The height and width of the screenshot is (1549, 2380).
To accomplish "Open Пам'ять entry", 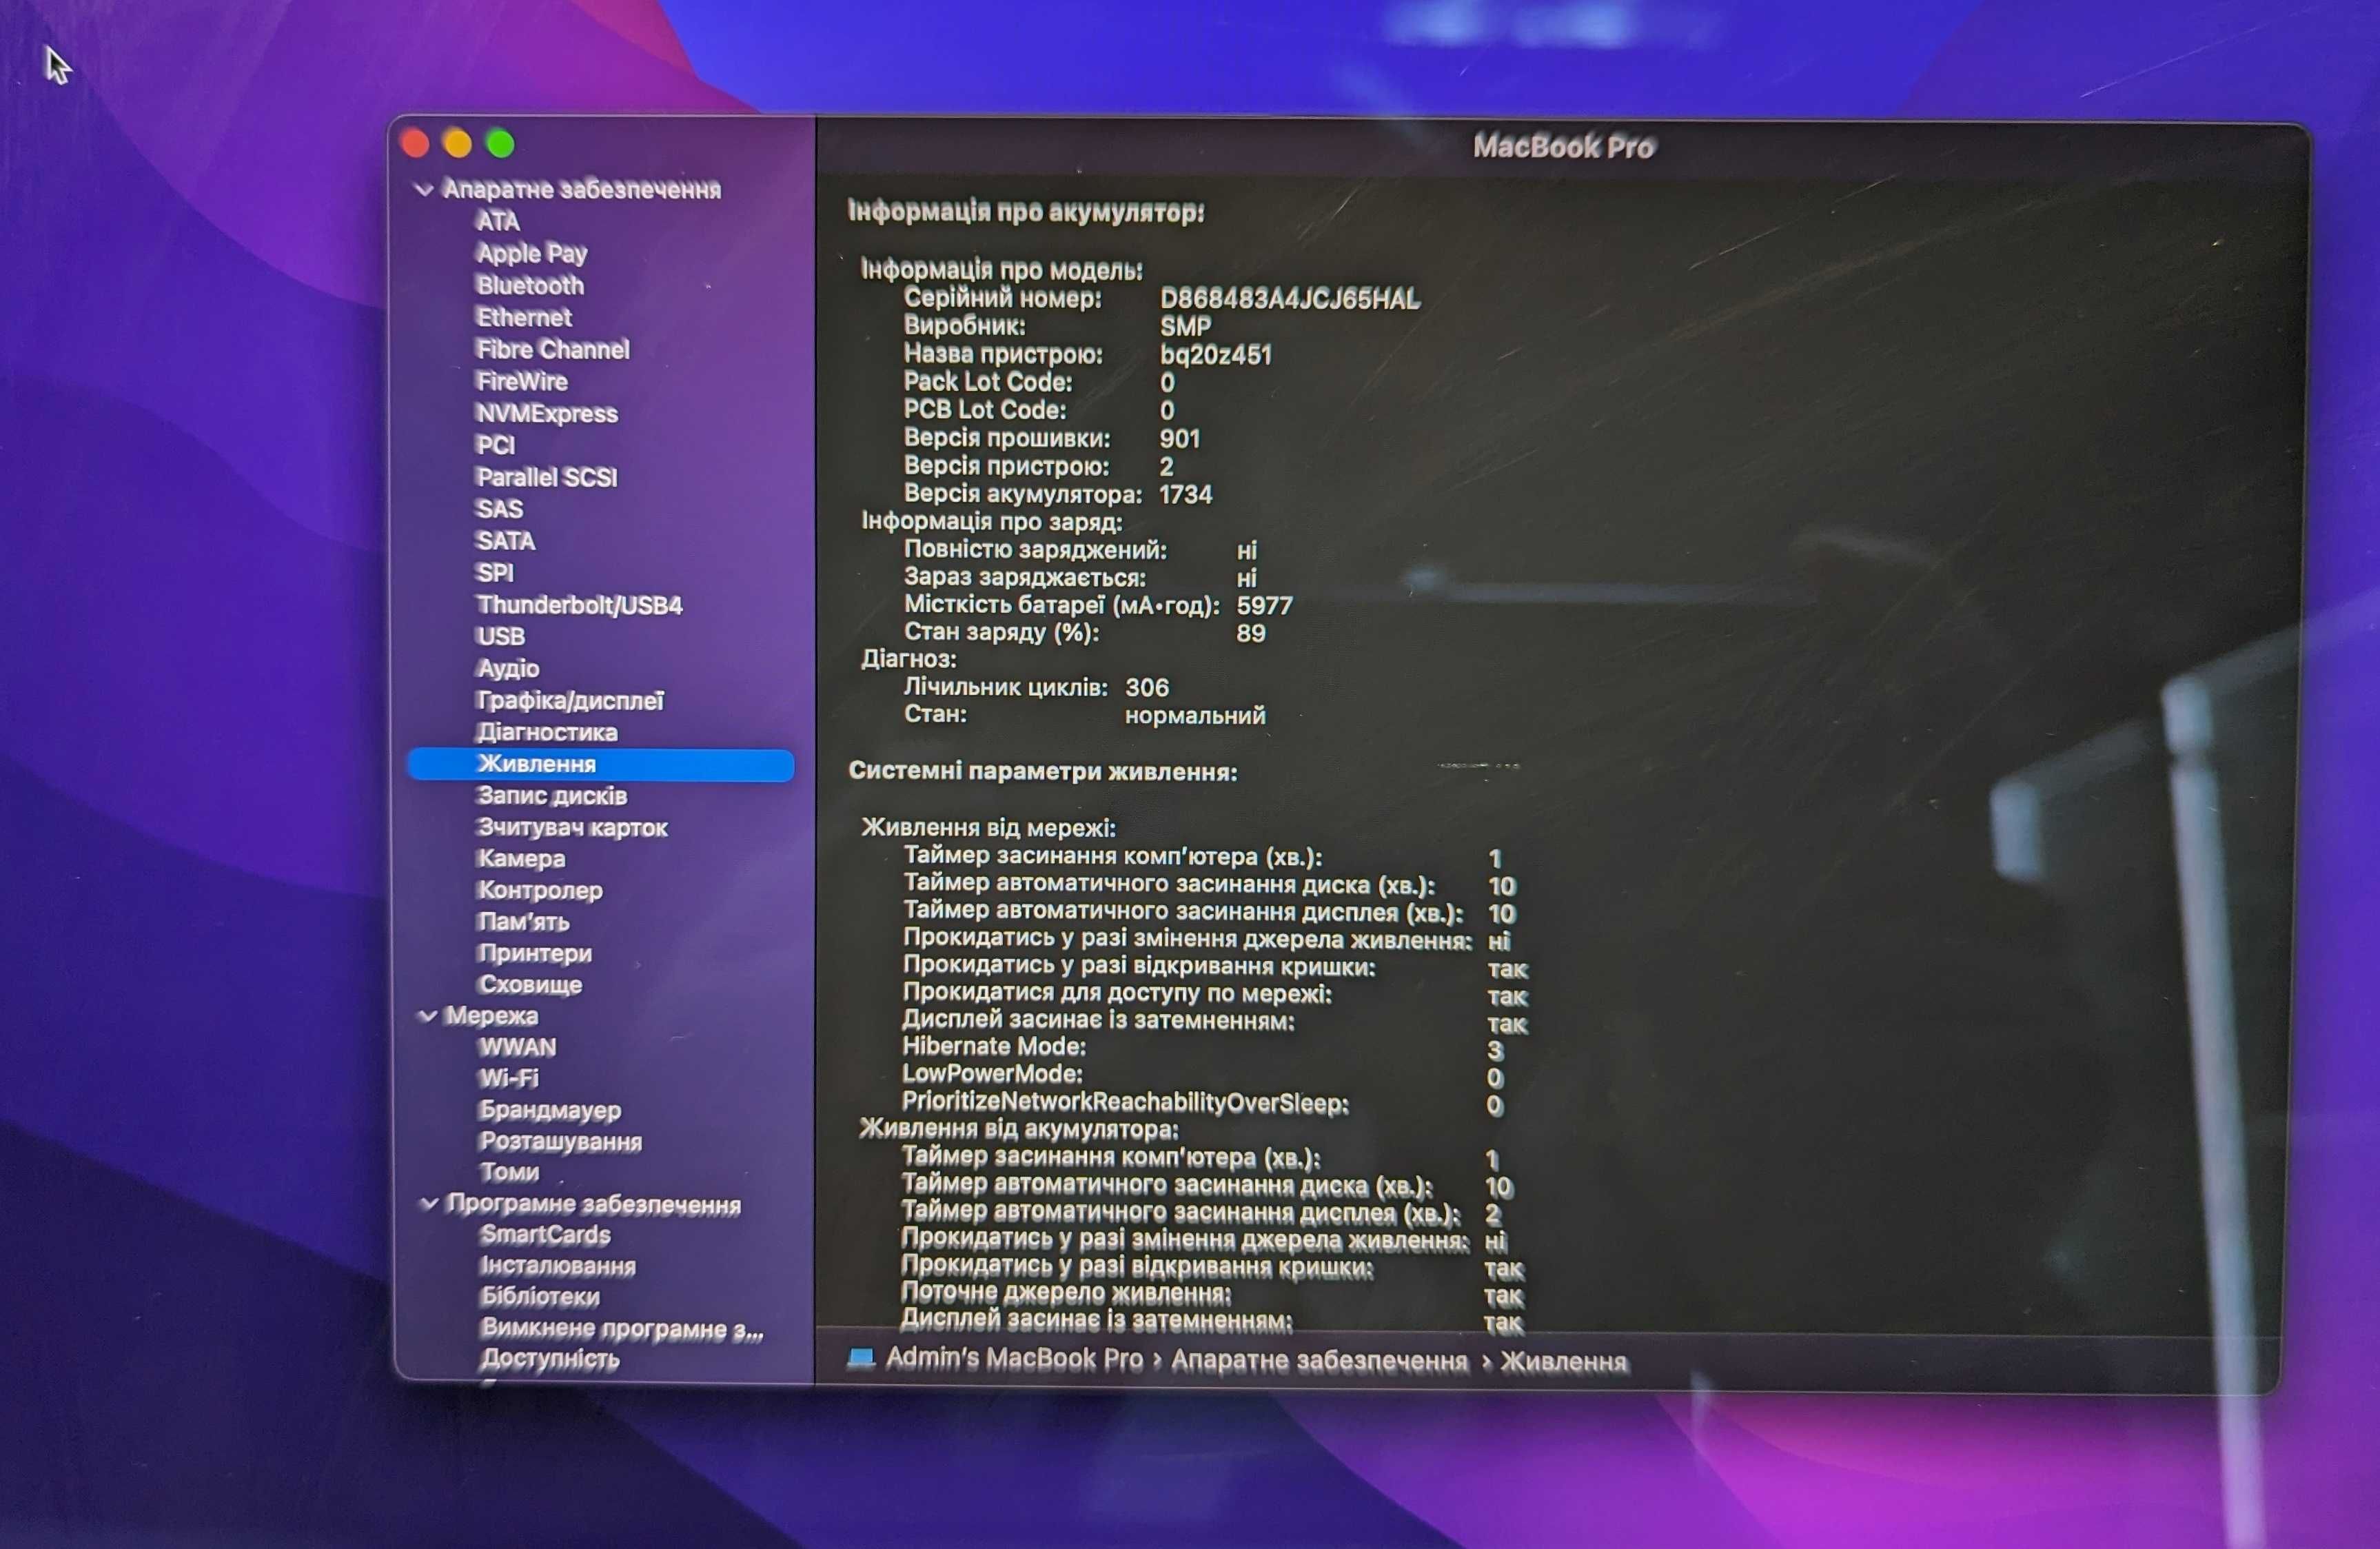I will click(x=523, y=922).
